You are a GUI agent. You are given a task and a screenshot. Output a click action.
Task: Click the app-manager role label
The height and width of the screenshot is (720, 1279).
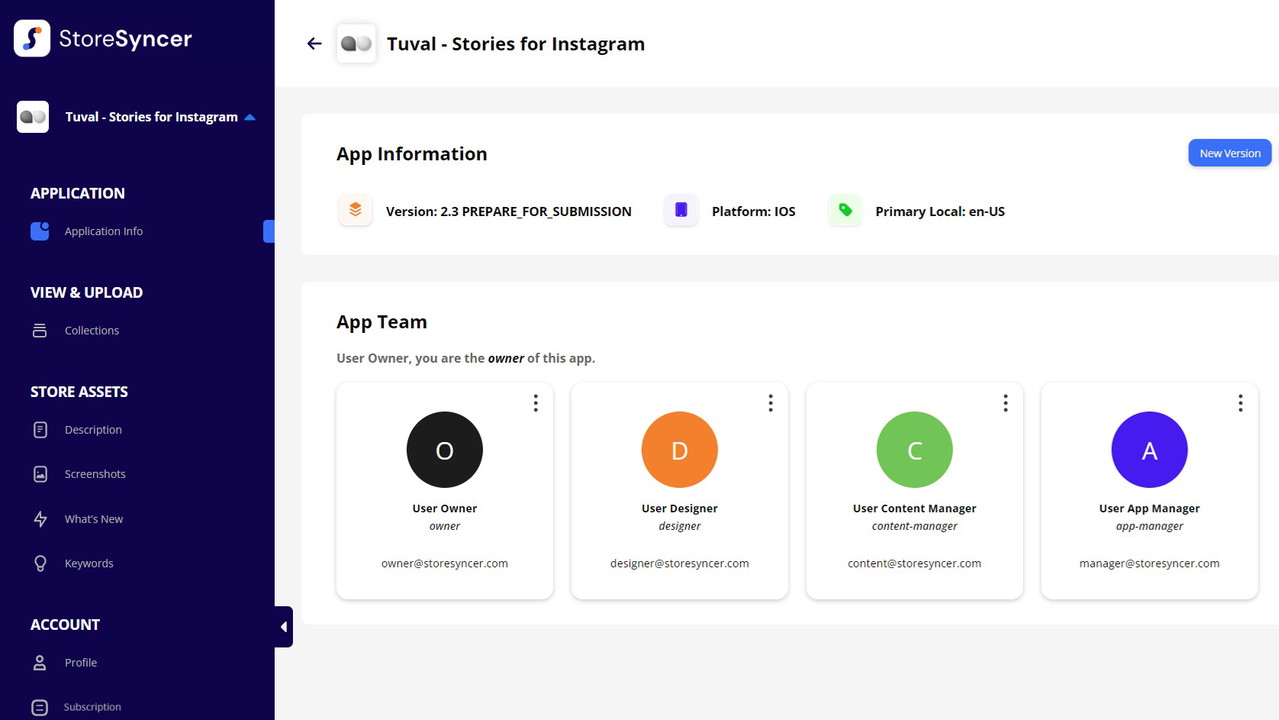[1150, 526]
